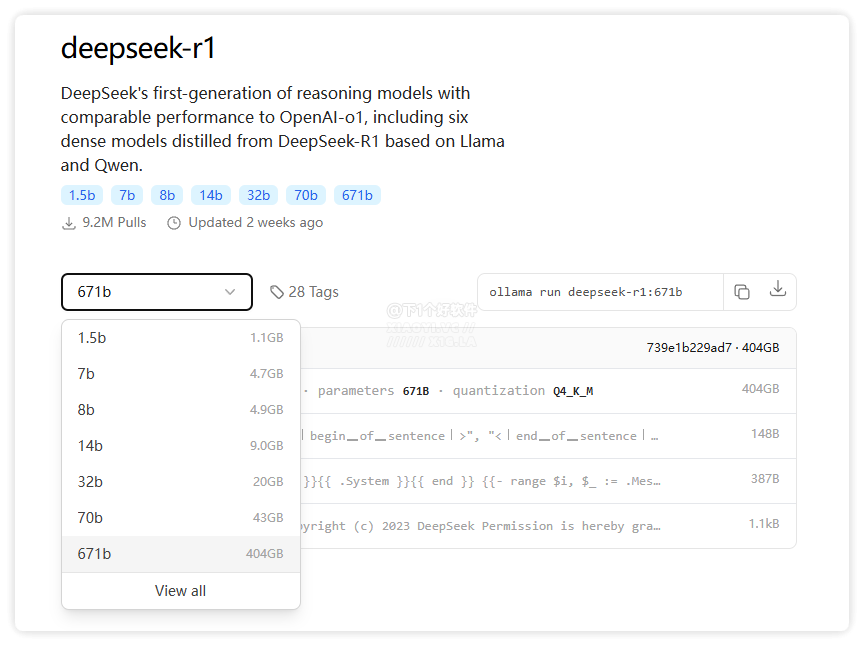The image size is (864, 646).
Task: Select the 1.5b size tag chip
Action: pos(81,195)
